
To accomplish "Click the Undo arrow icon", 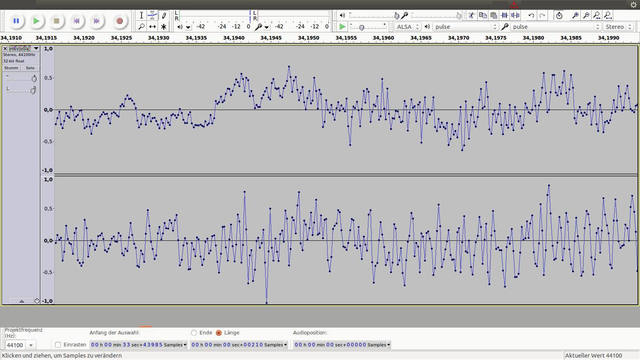I will [531, 16].
